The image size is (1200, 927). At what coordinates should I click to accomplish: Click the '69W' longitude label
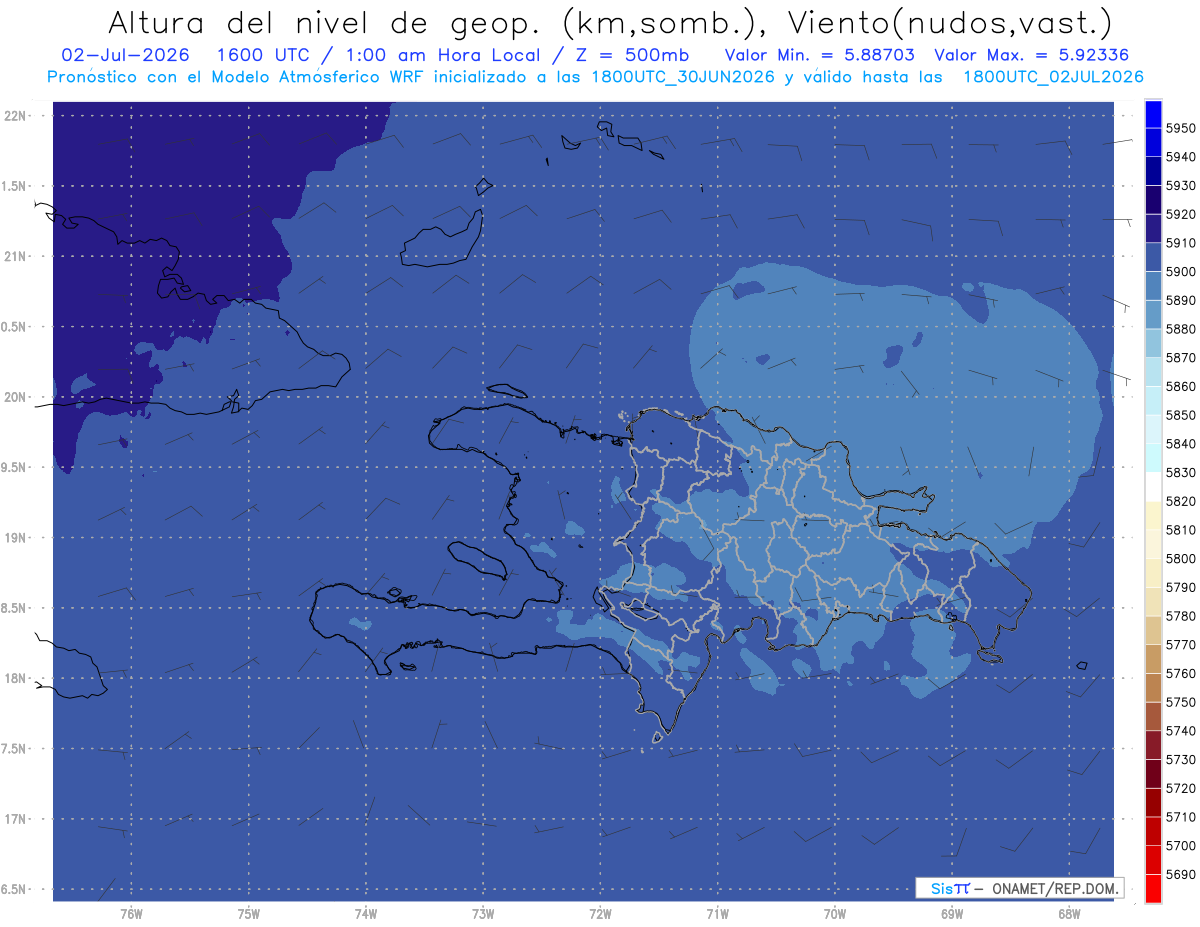[952, 912]
